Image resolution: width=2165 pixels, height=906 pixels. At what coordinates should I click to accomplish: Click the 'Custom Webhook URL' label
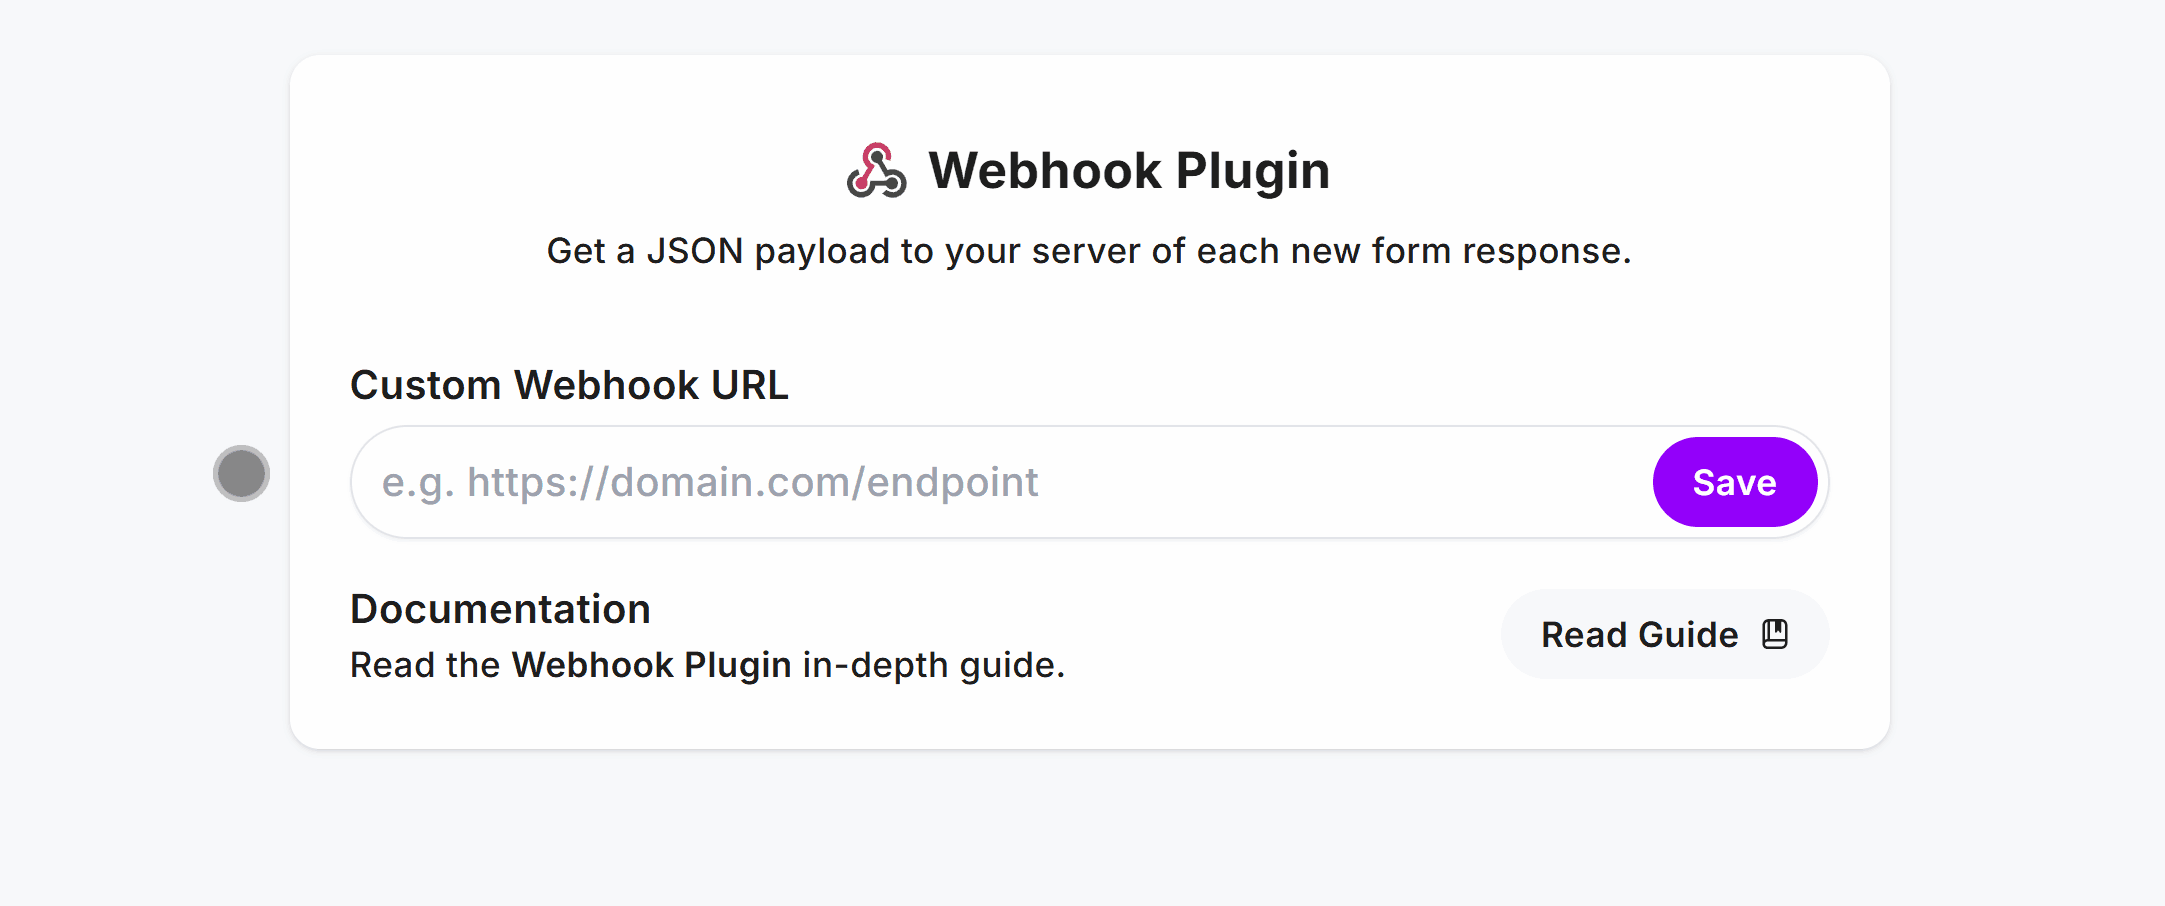coord(569,385)
